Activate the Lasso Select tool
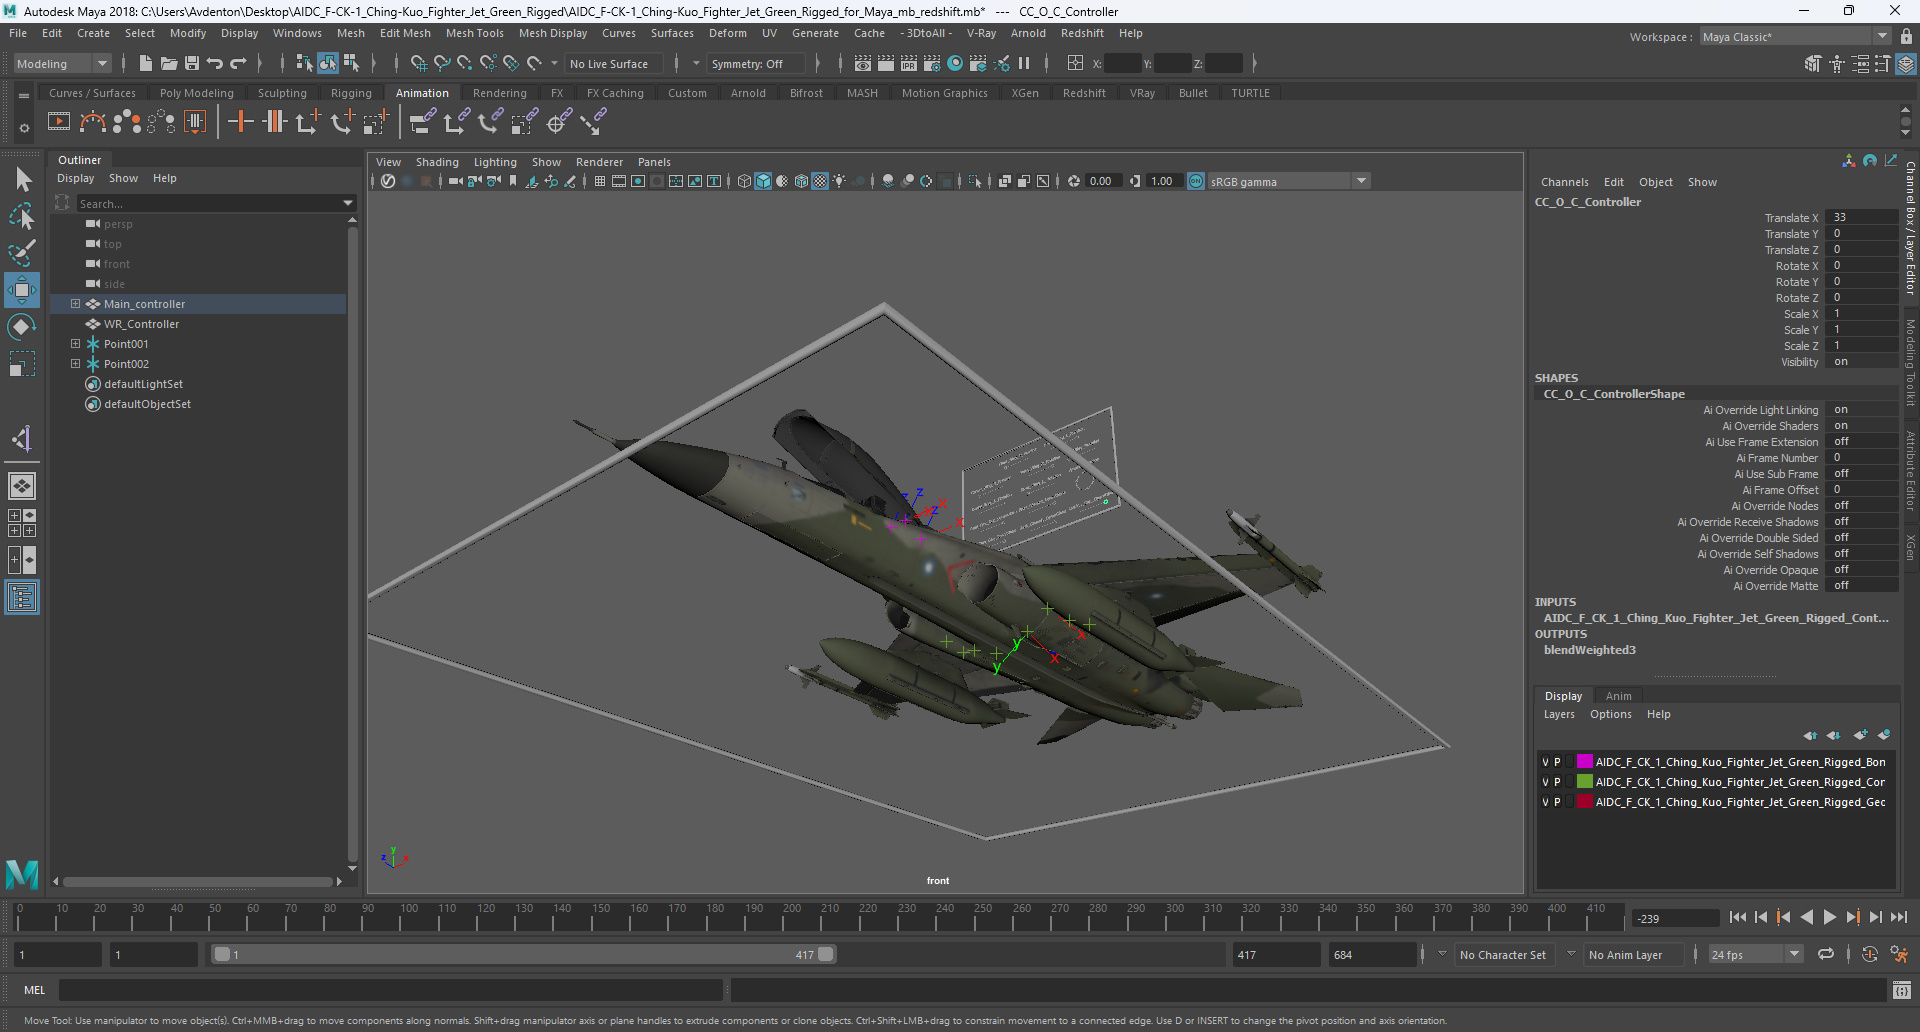This screenshot has width=1920, height=1032. 22,216
